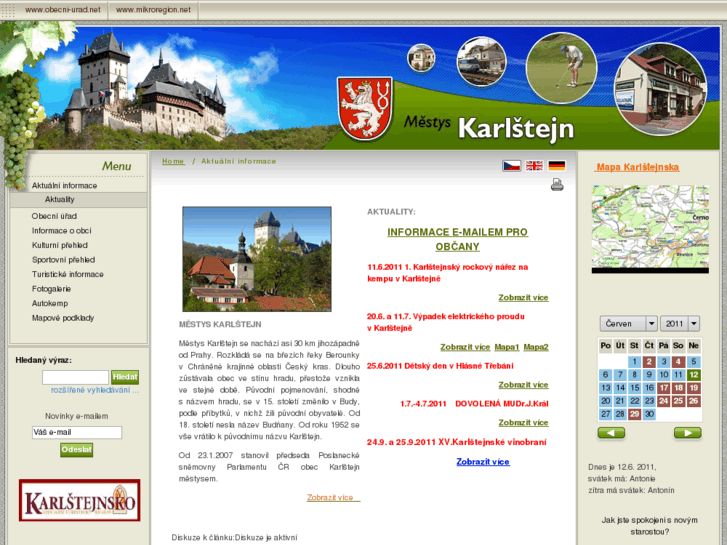Image resolution: width=727 pixels, height=545 pixels.
Task: Open the Karlštejnsko map thumbnail
Action: click(x=650, y=229)
